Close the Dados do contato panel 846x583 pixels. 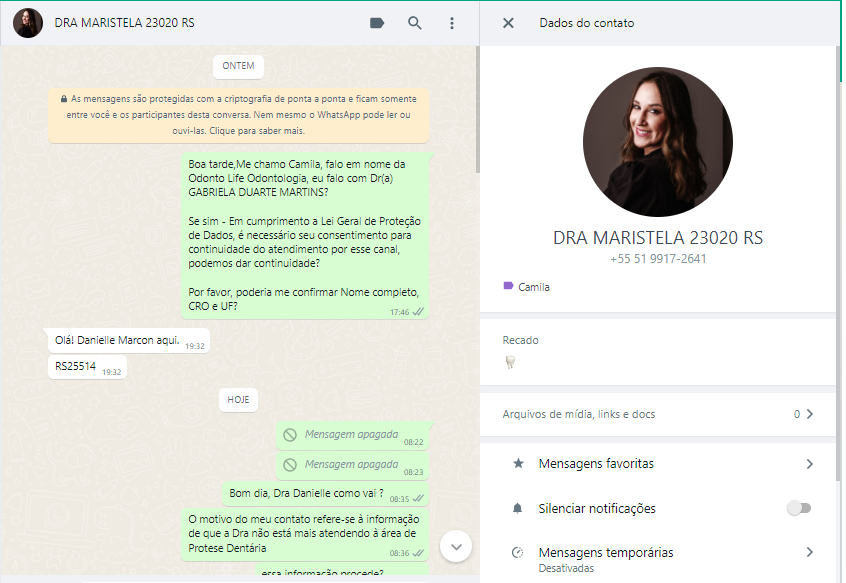point(508,23)
